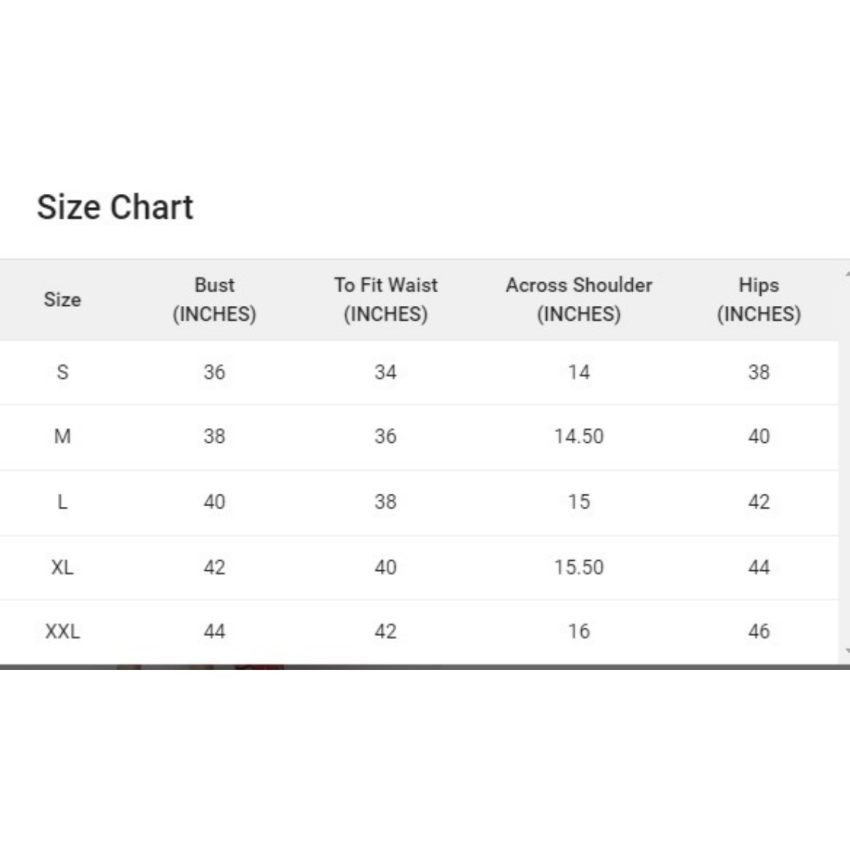Viewport: 850px width, 850px height.
Task: Select the Size column header
Action: [x=62, y=299]
